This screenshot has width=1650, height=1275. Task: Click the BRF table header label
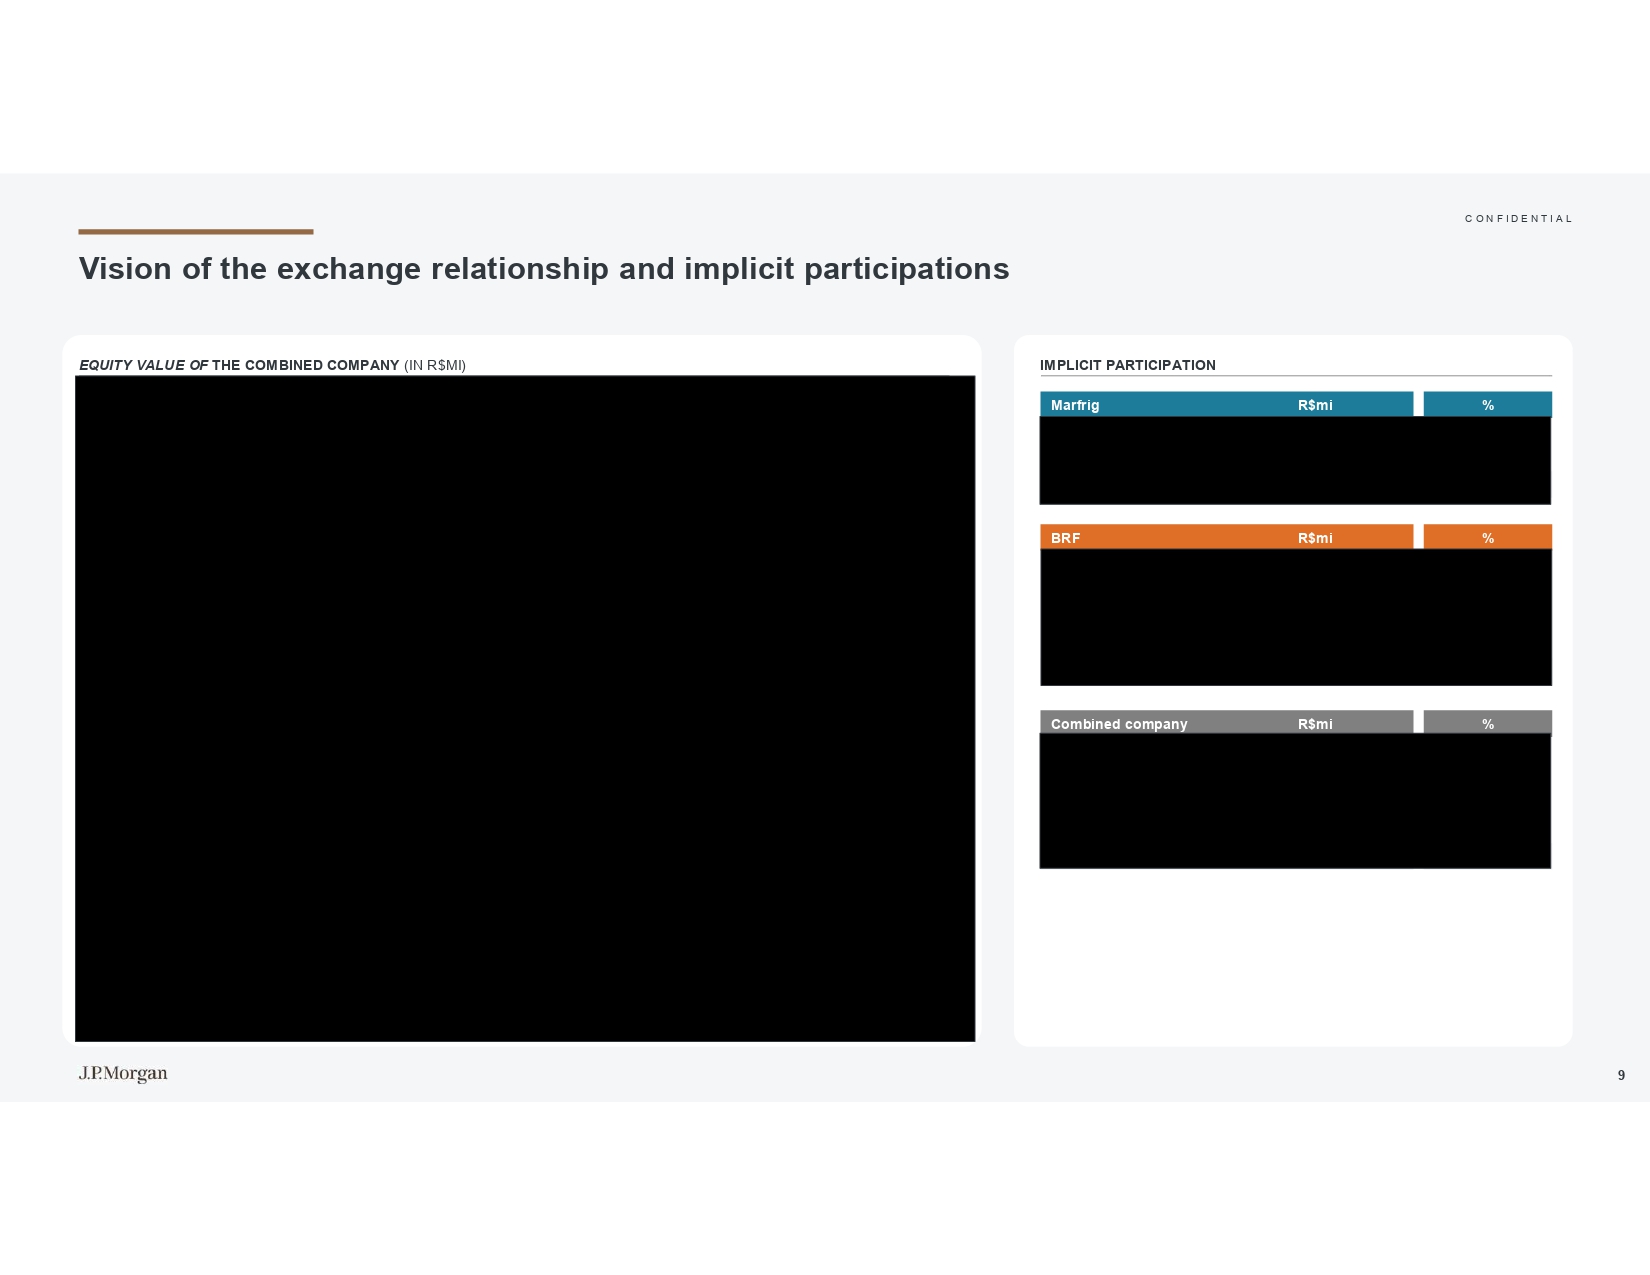click(x=1066, y=538)
